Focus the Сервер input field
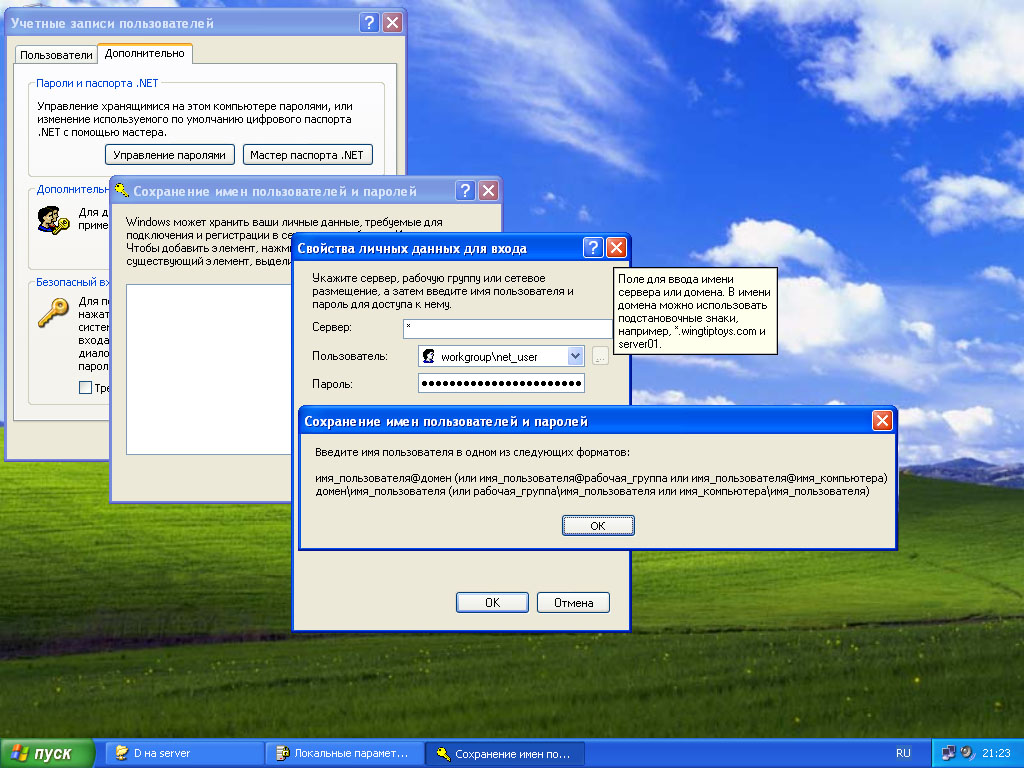1024x768 pixels. 507,328
